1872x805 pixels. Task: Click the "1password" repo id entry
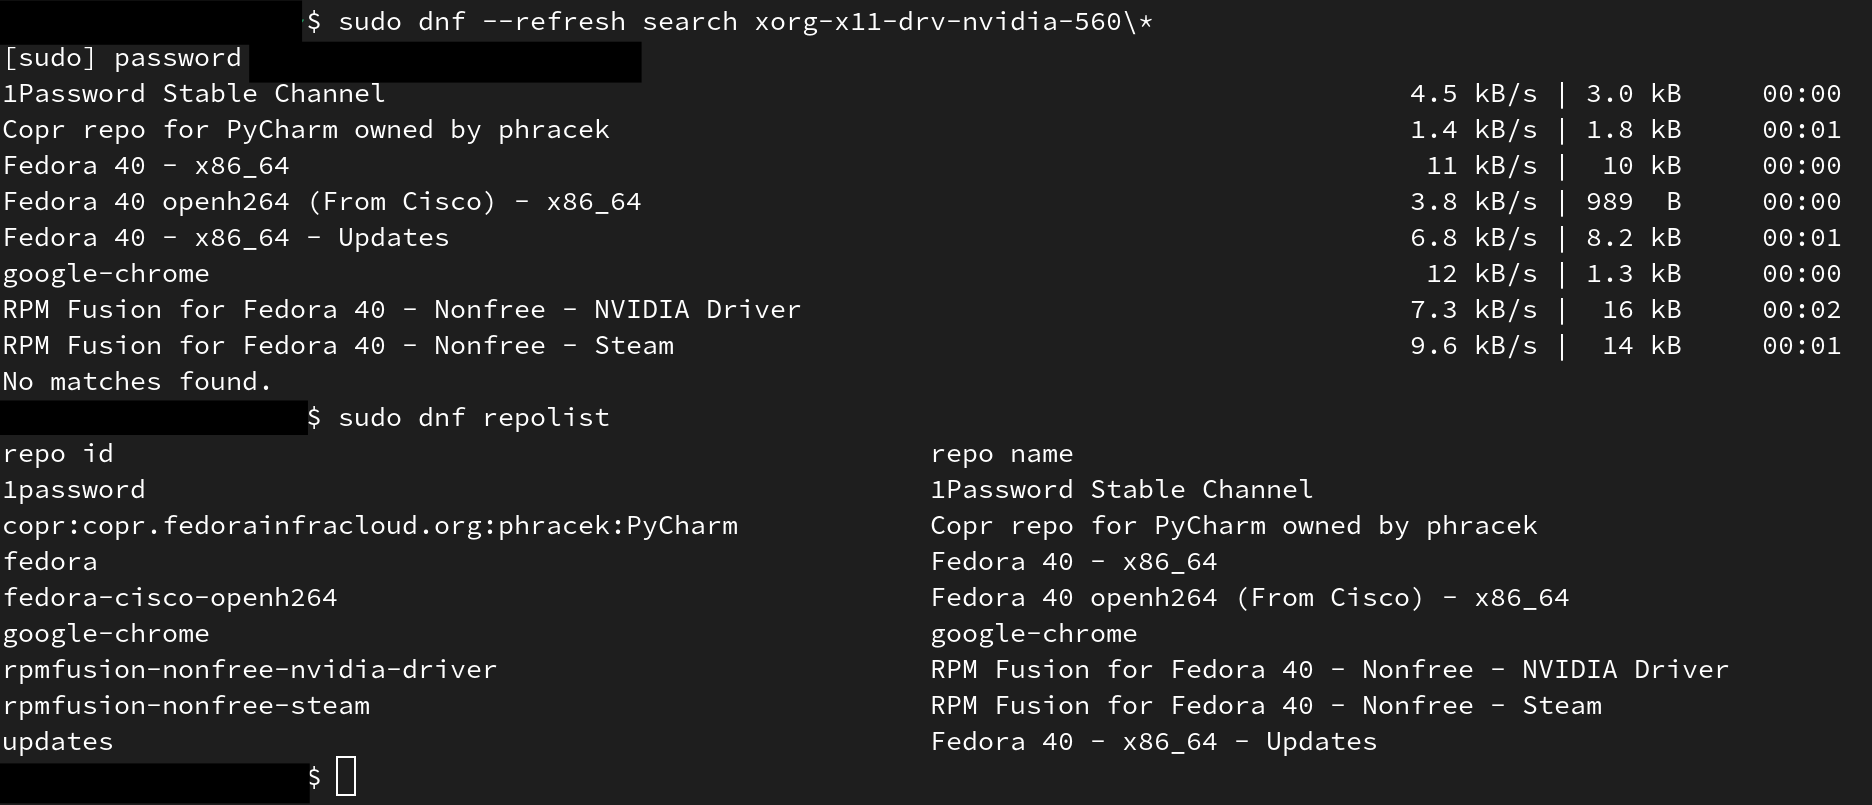click(74, 490)
